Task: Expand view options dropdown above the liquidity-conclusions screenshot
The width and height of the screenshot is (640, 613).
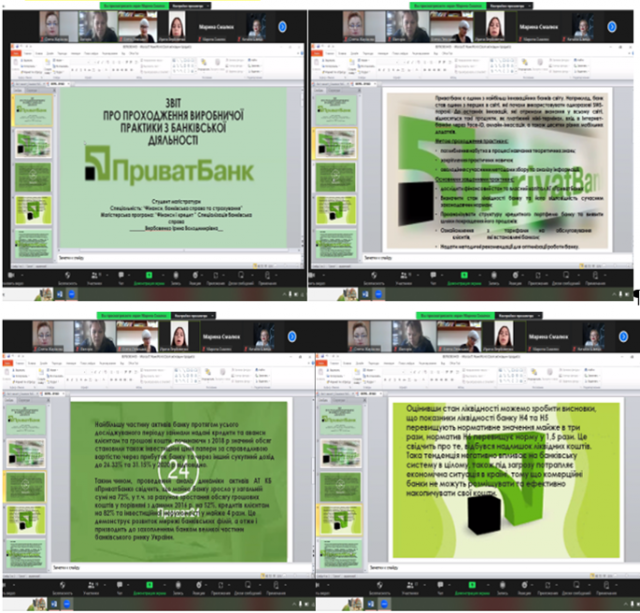Action: (x=518, y=315)
